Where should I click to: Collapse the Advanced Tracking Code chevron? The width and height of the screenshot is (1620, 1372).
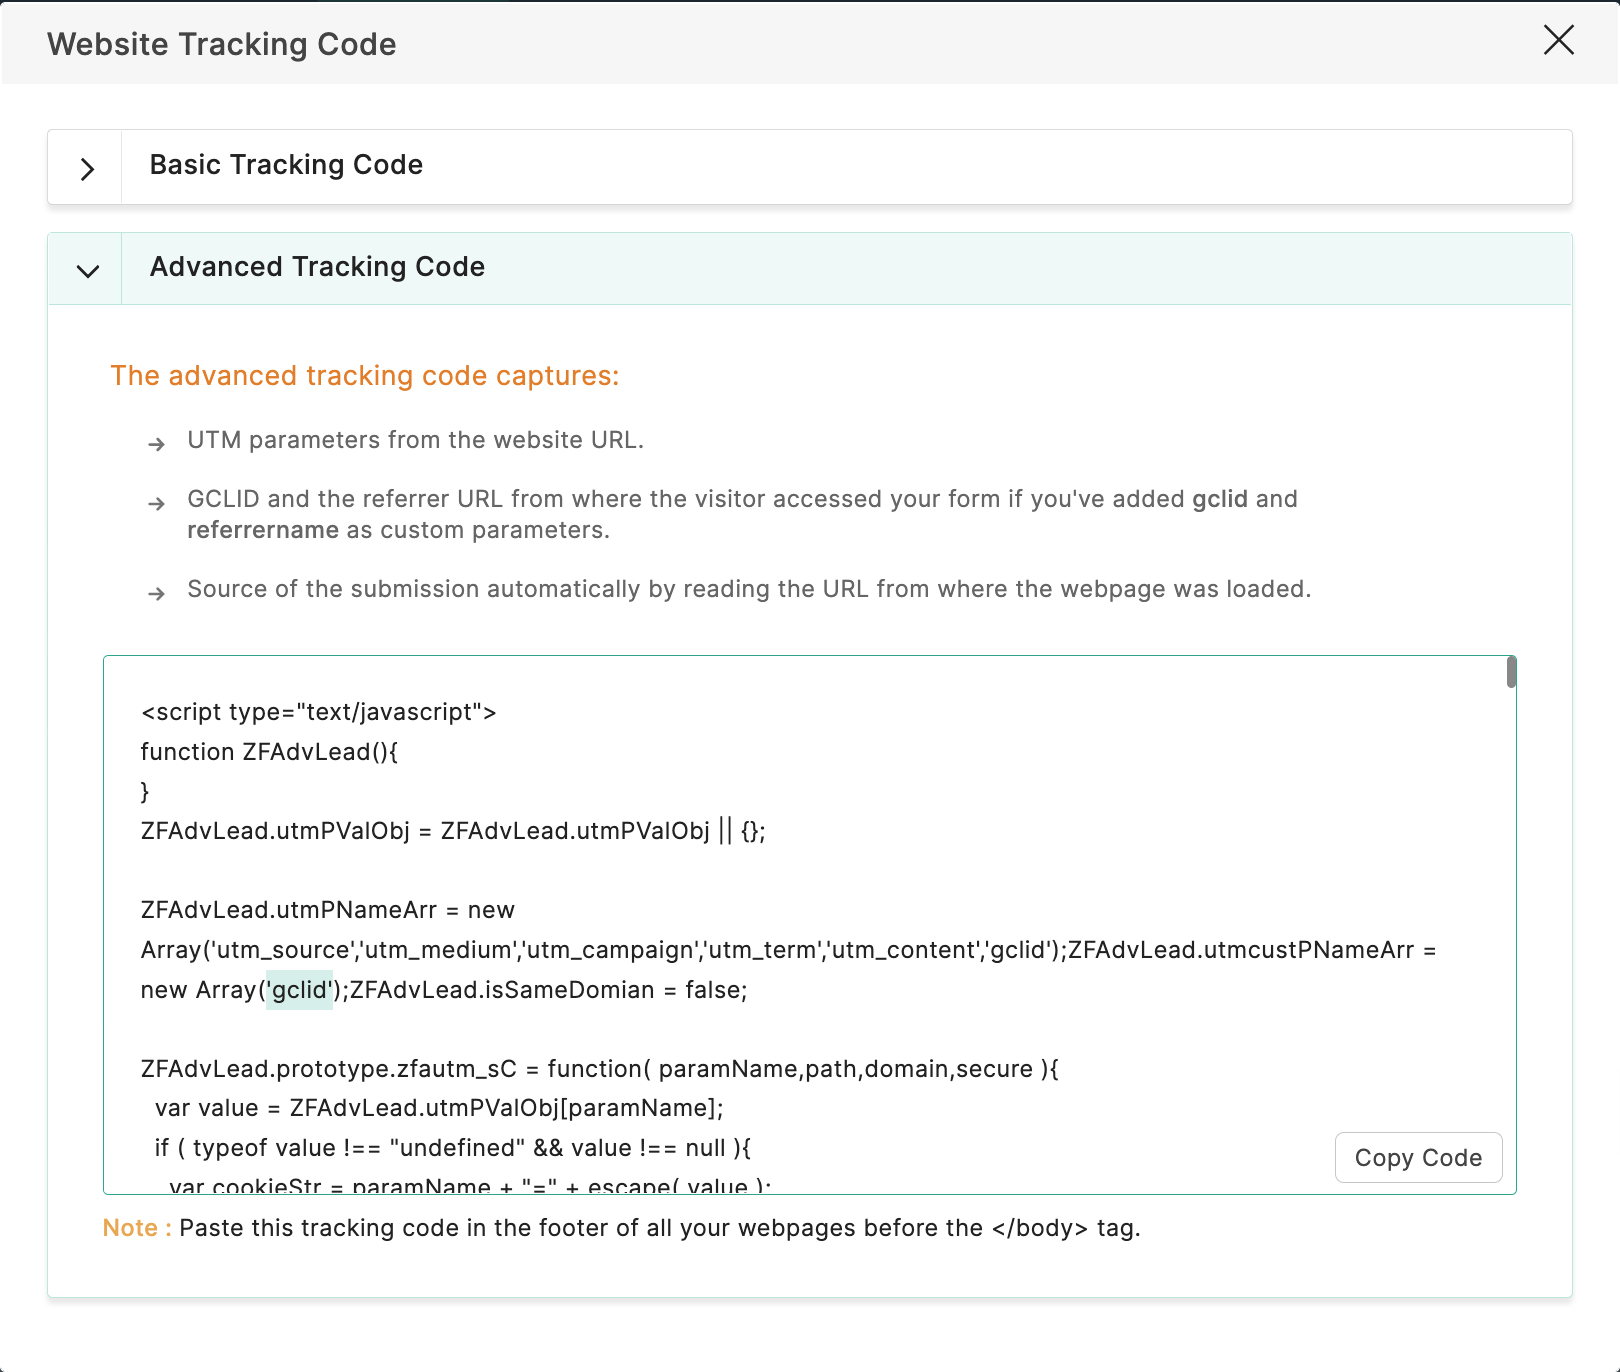87,271
